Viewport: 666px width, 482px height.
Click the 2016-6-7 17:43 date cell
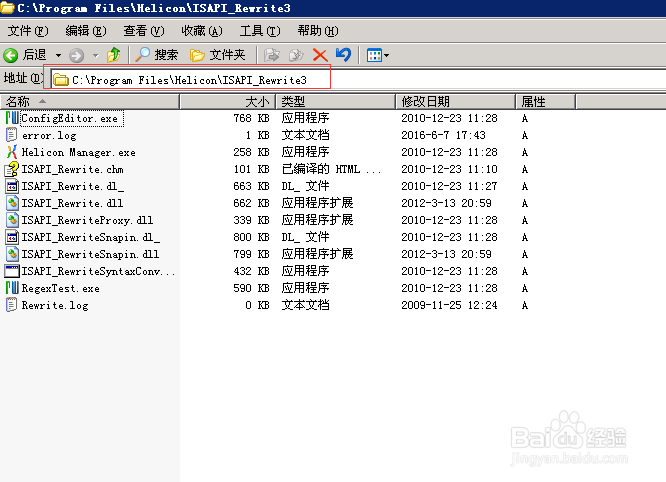(x=443, y=135)
